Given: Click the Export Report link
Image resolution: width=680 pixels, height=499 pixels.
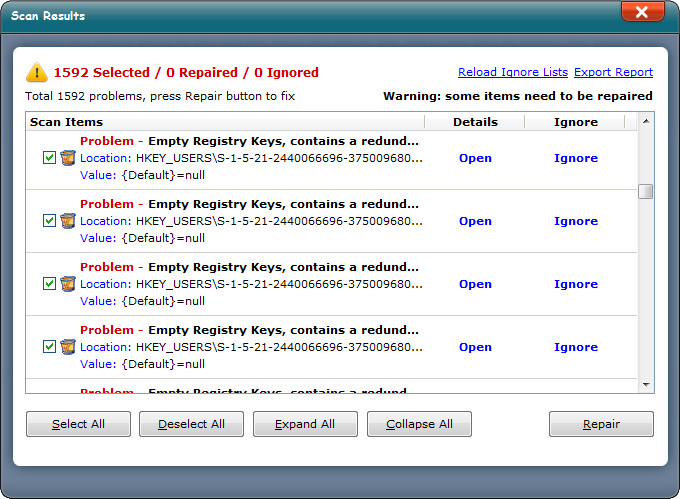Looking at the screenshot, I should [613, 72].
